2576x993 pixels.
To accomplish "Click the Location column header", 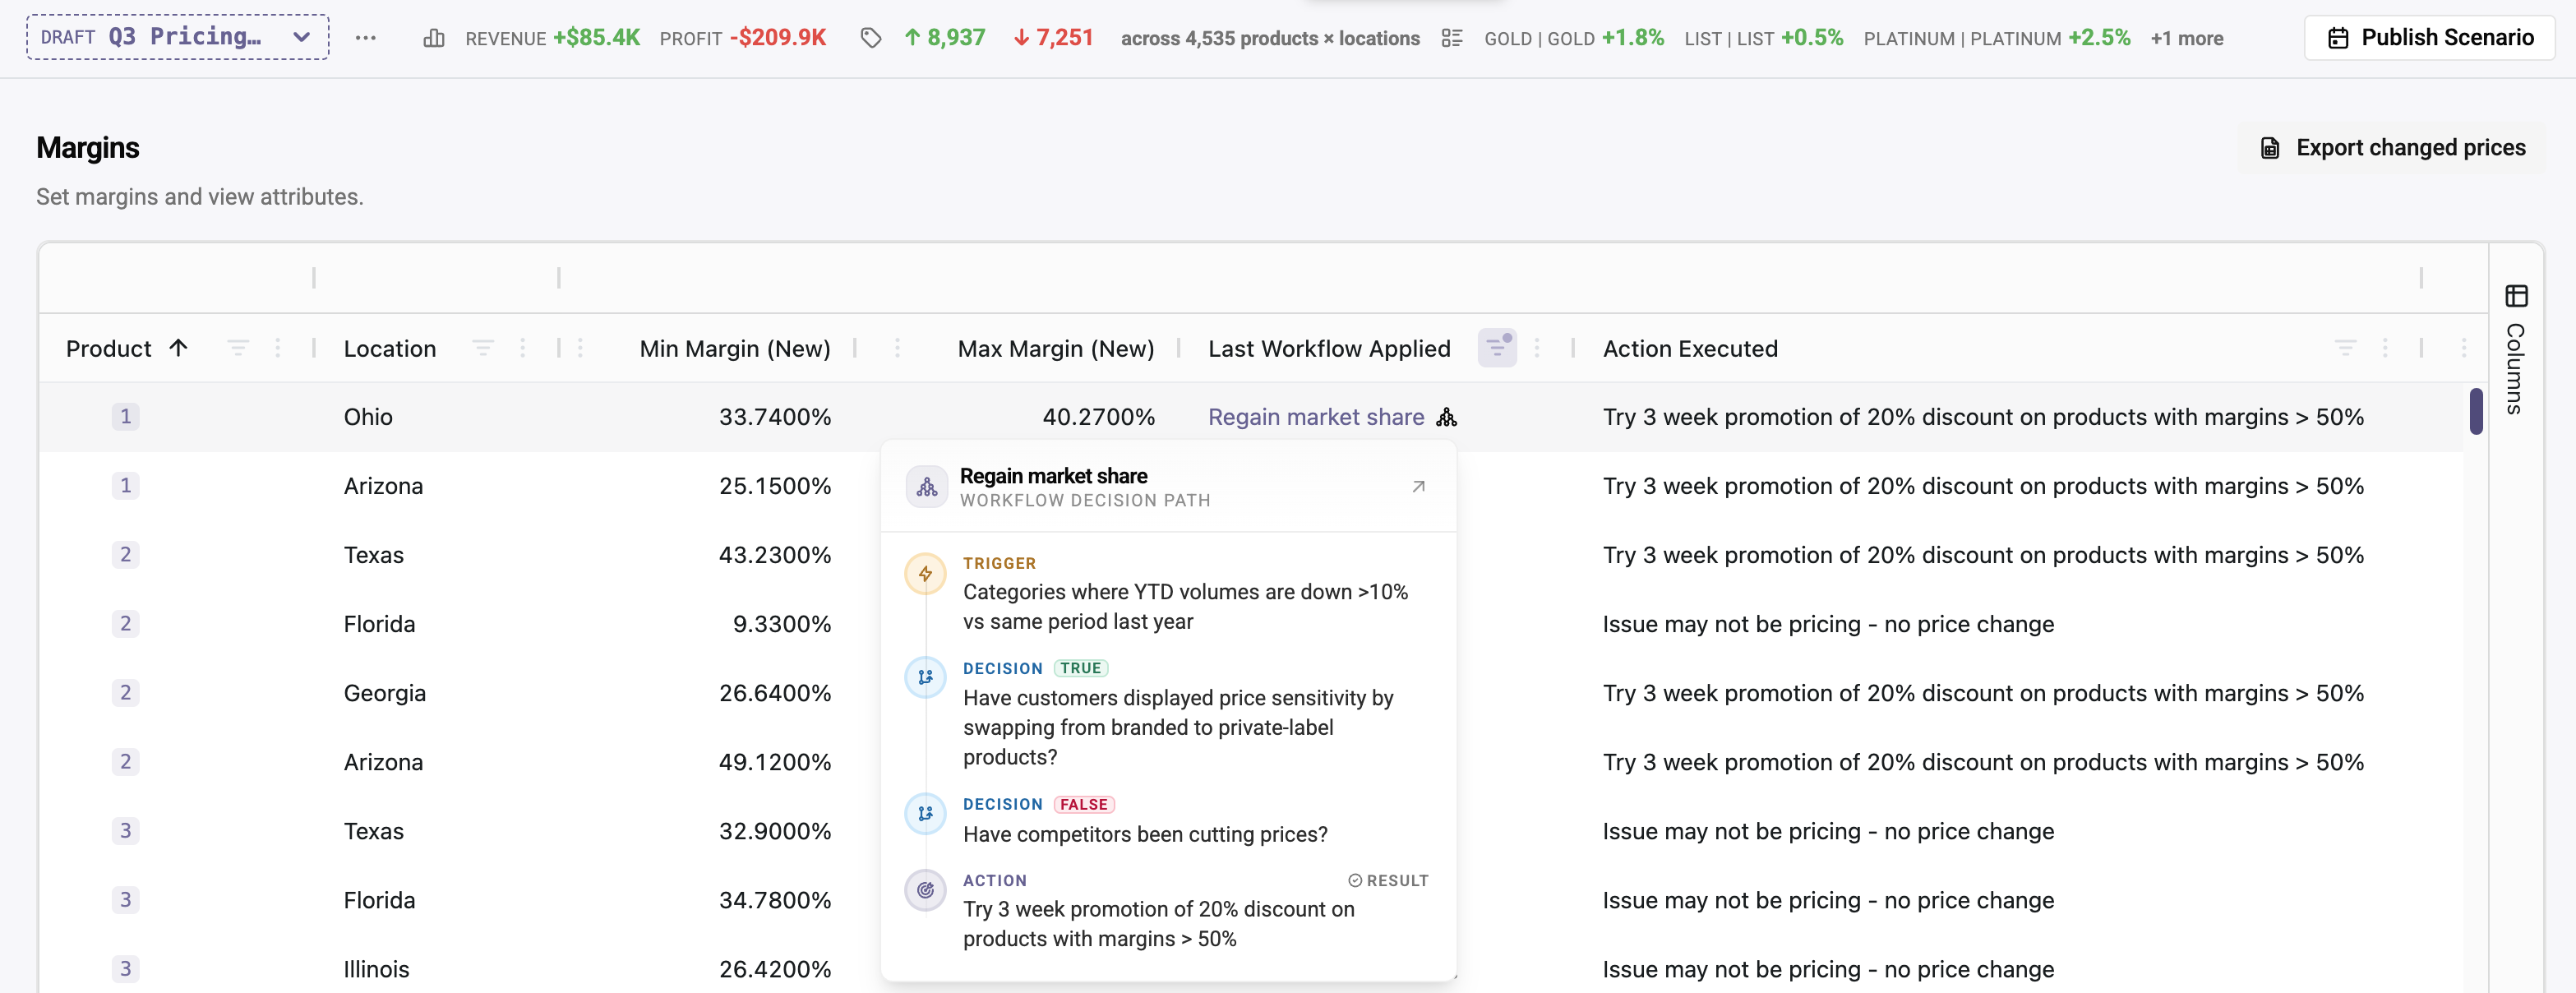I will point(390,348).
